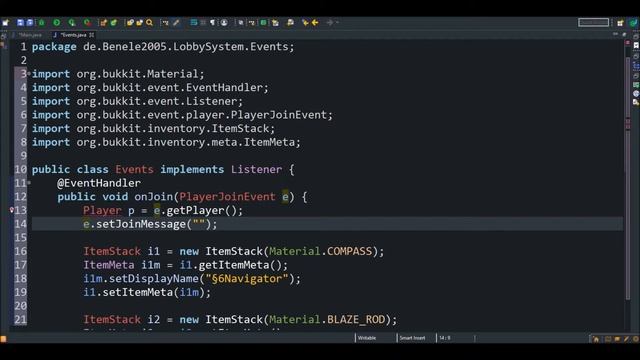Click the error marker on line 13
The width and height of the screenshot is (640, 360).
[x=12, y=210]
